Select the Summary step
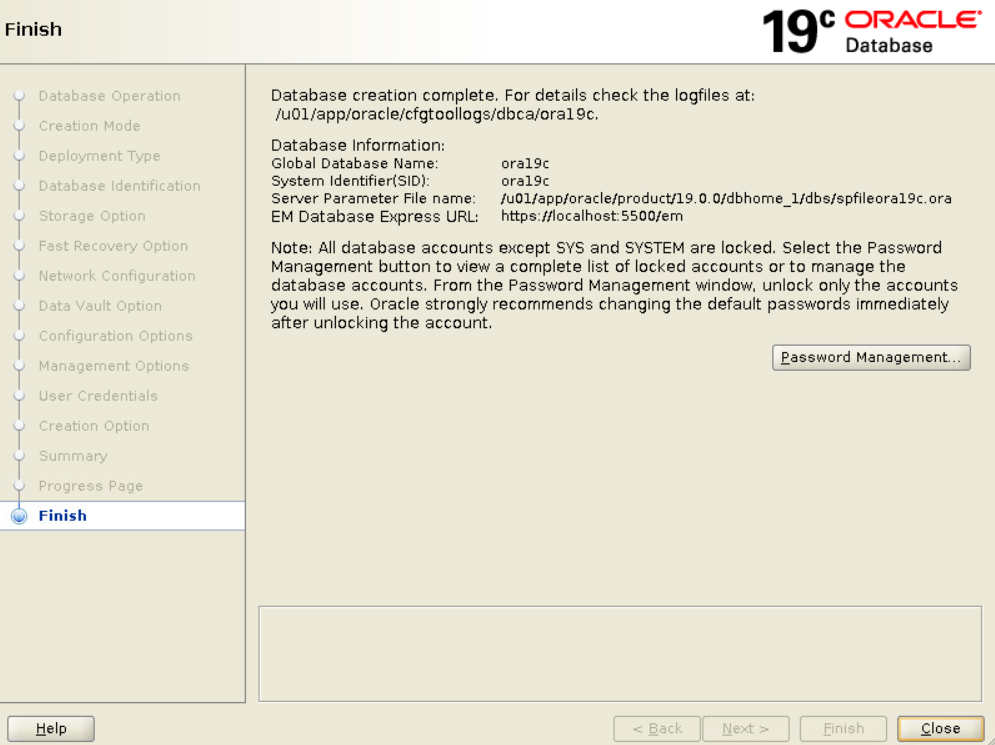This screenshot has width=995, height=745. 73,456
